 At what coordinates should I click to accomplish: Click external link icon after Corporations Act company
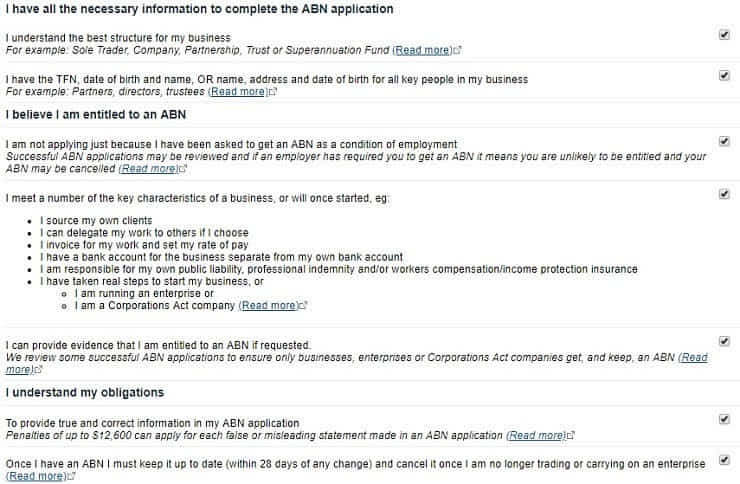click(x=303, y=306)
